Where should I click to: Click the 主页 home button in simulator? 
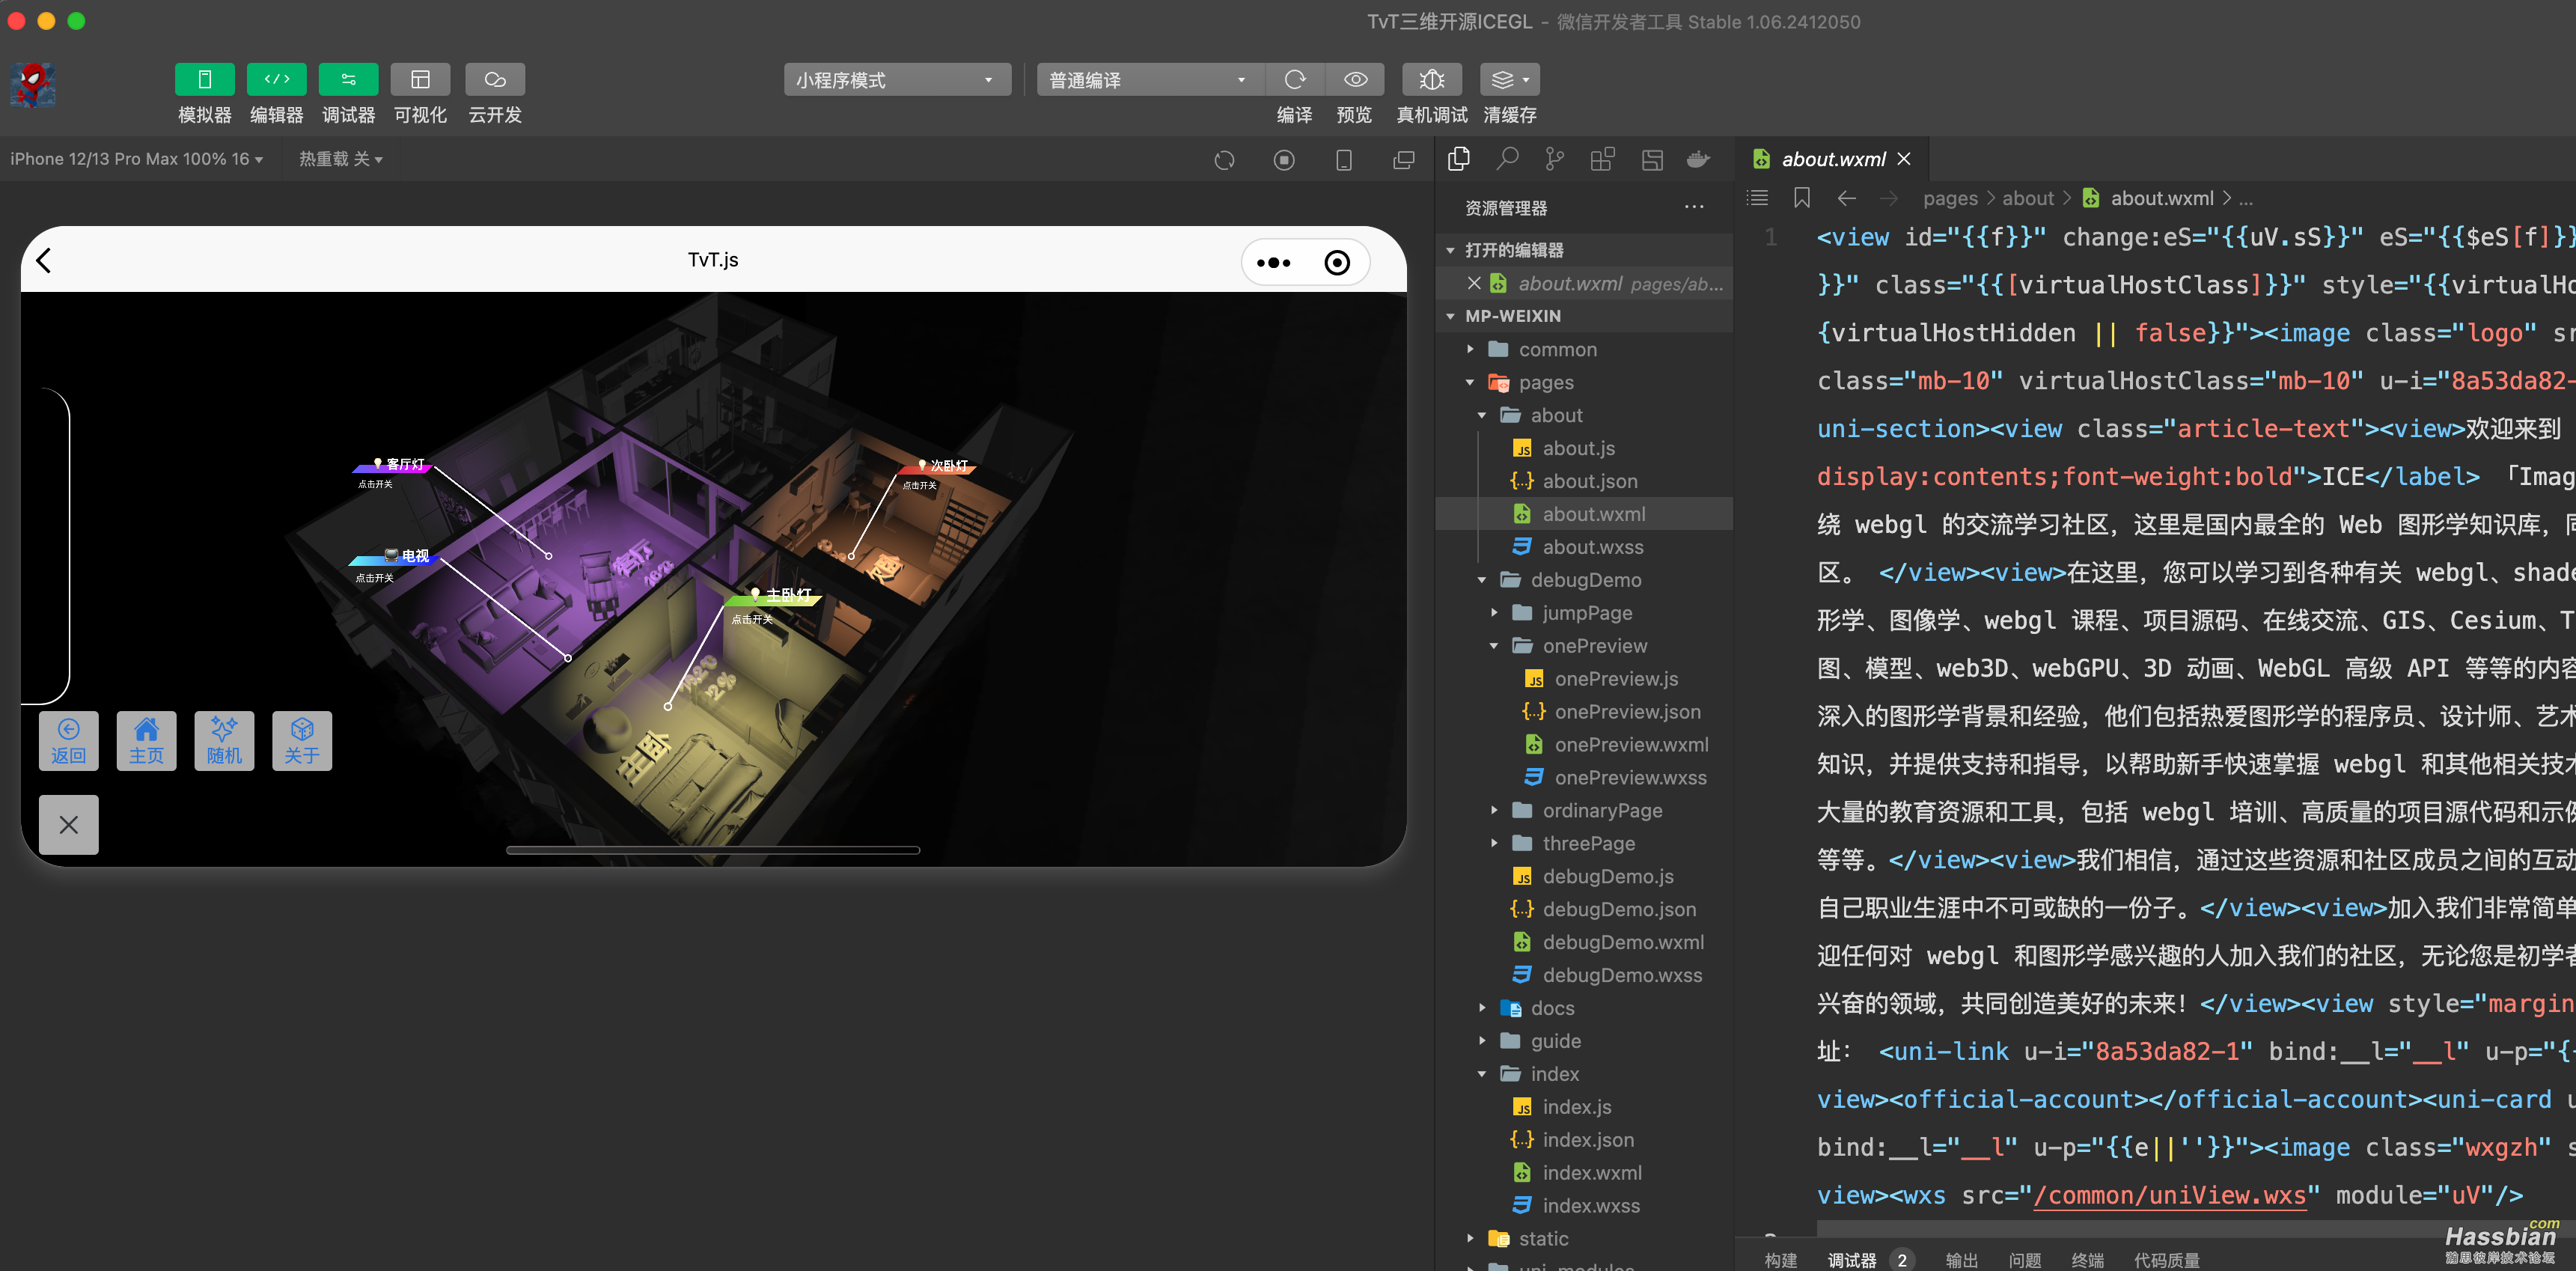pyautogui.click(x=146, y=741)
